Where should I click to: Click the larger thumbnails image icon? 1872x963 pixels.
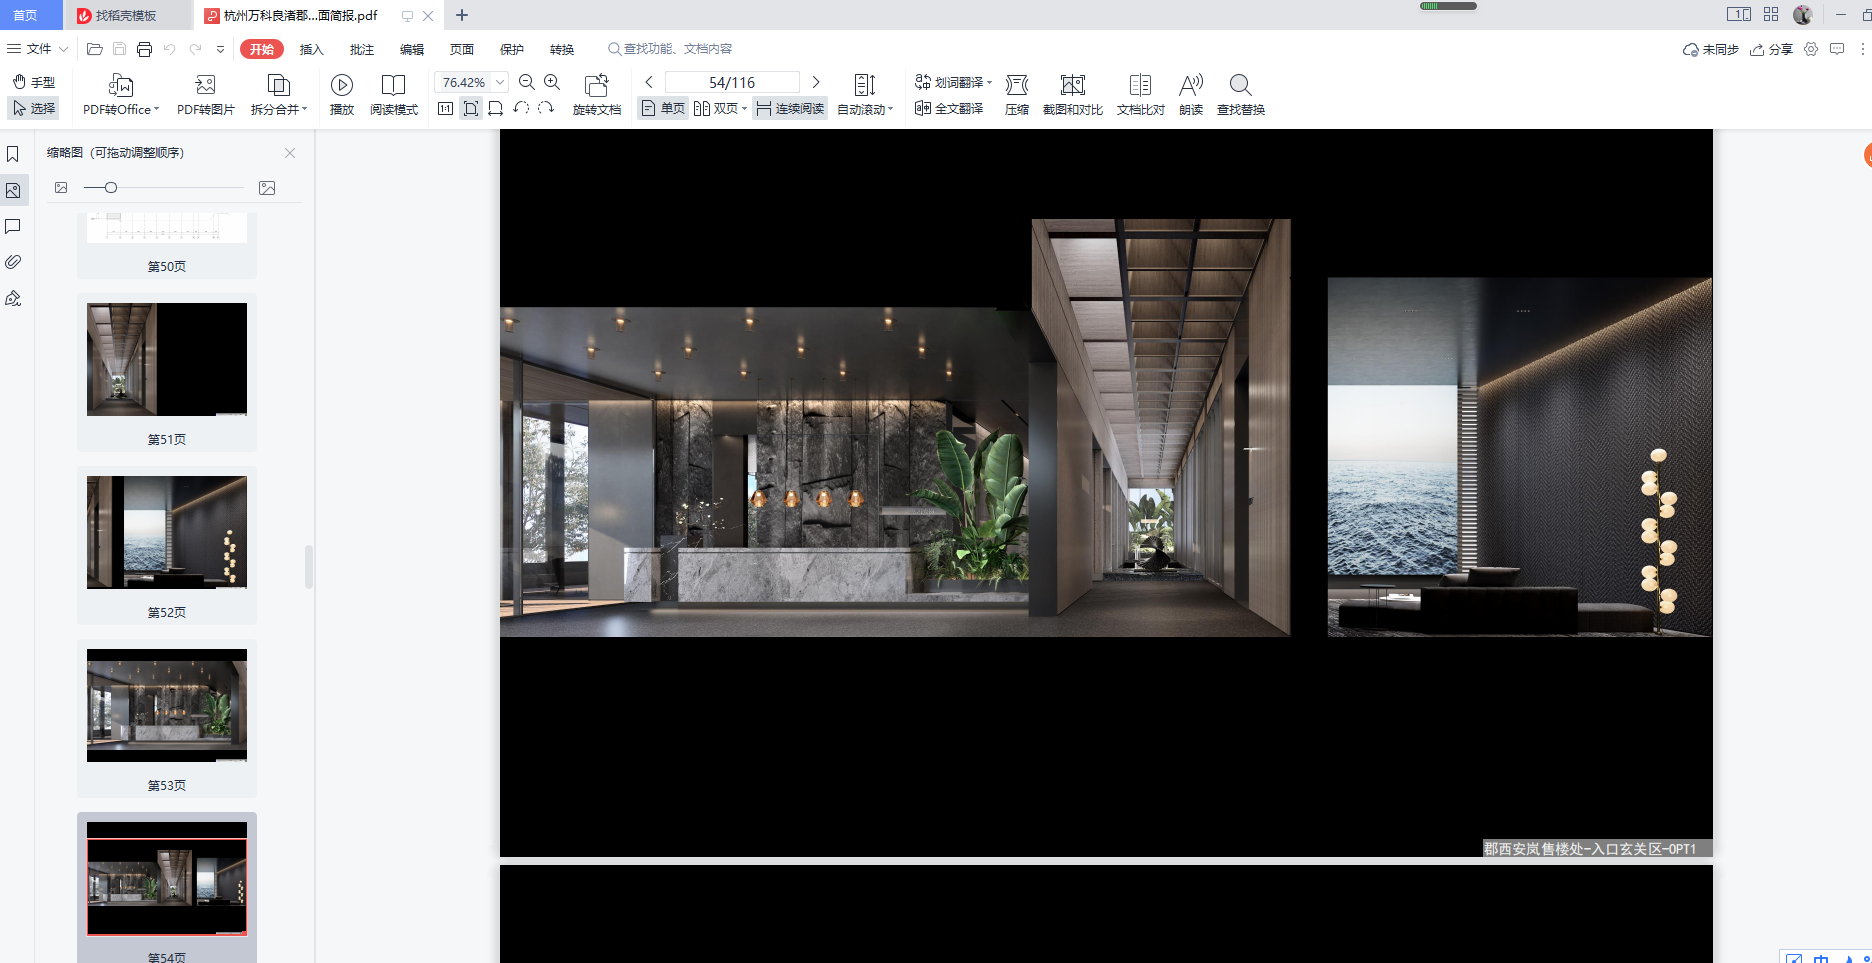[267, 187]
